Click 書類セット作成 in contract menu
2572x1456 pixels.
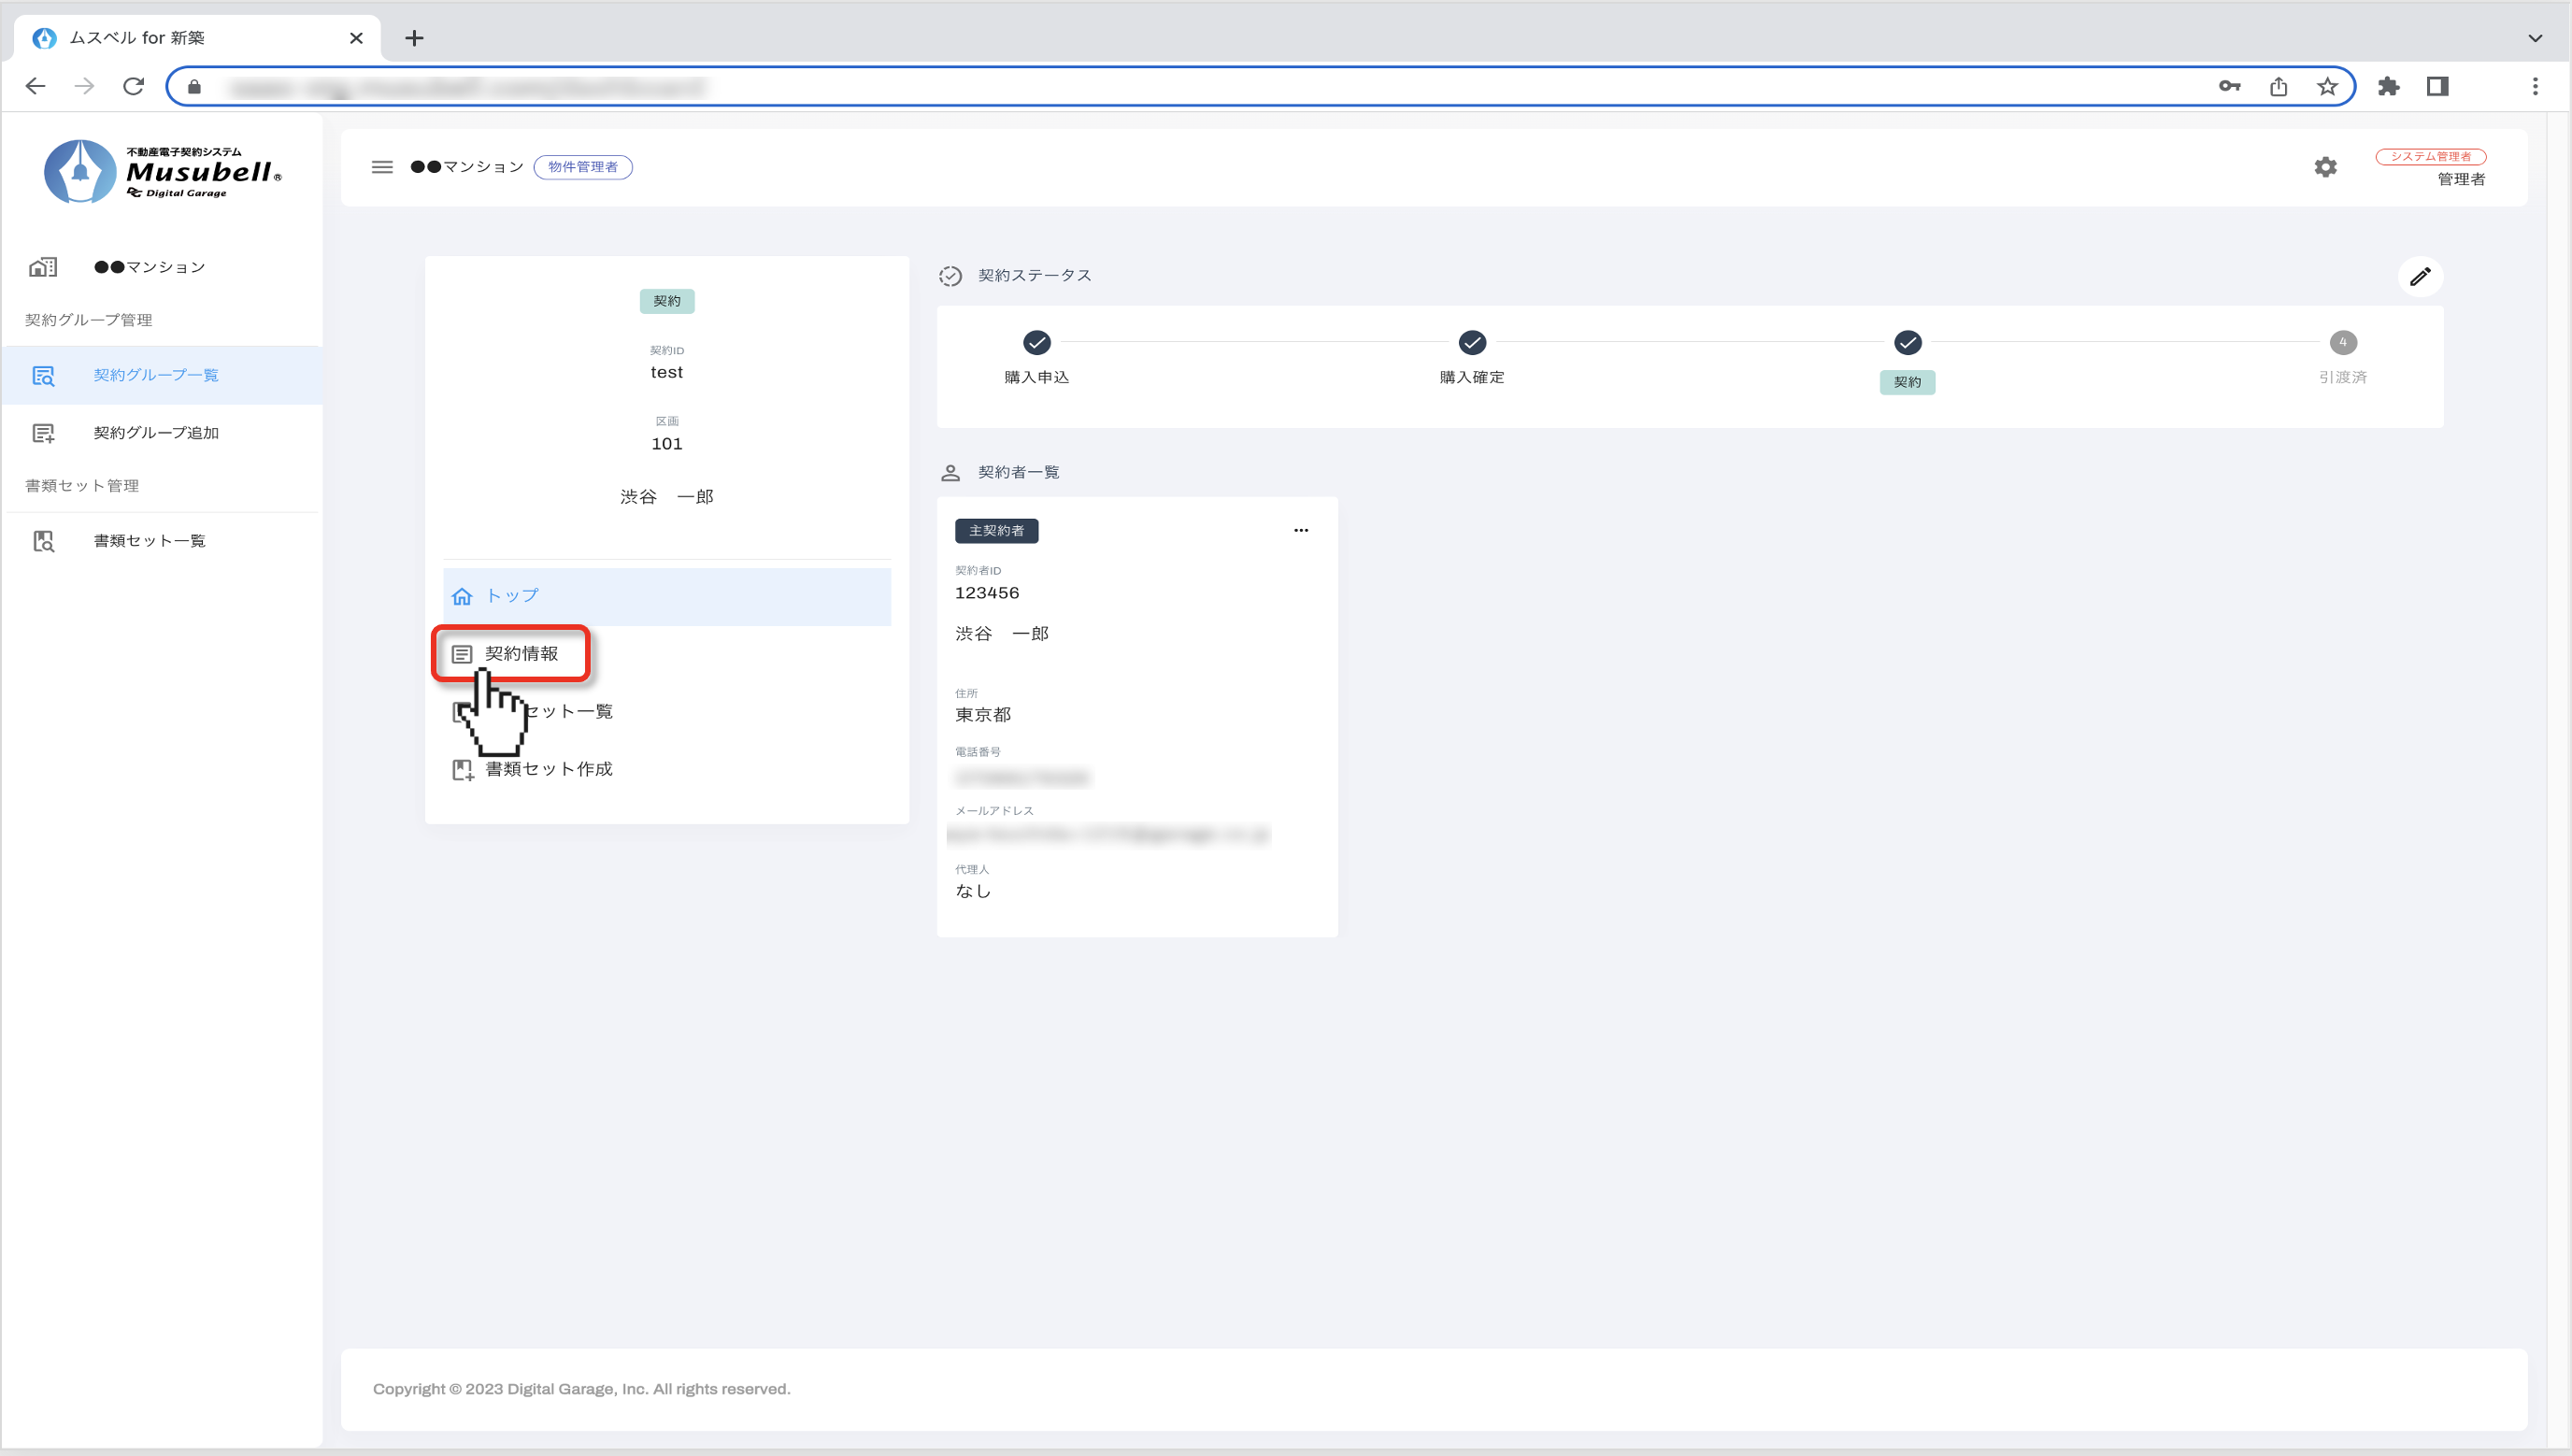(x=548, y=769)
